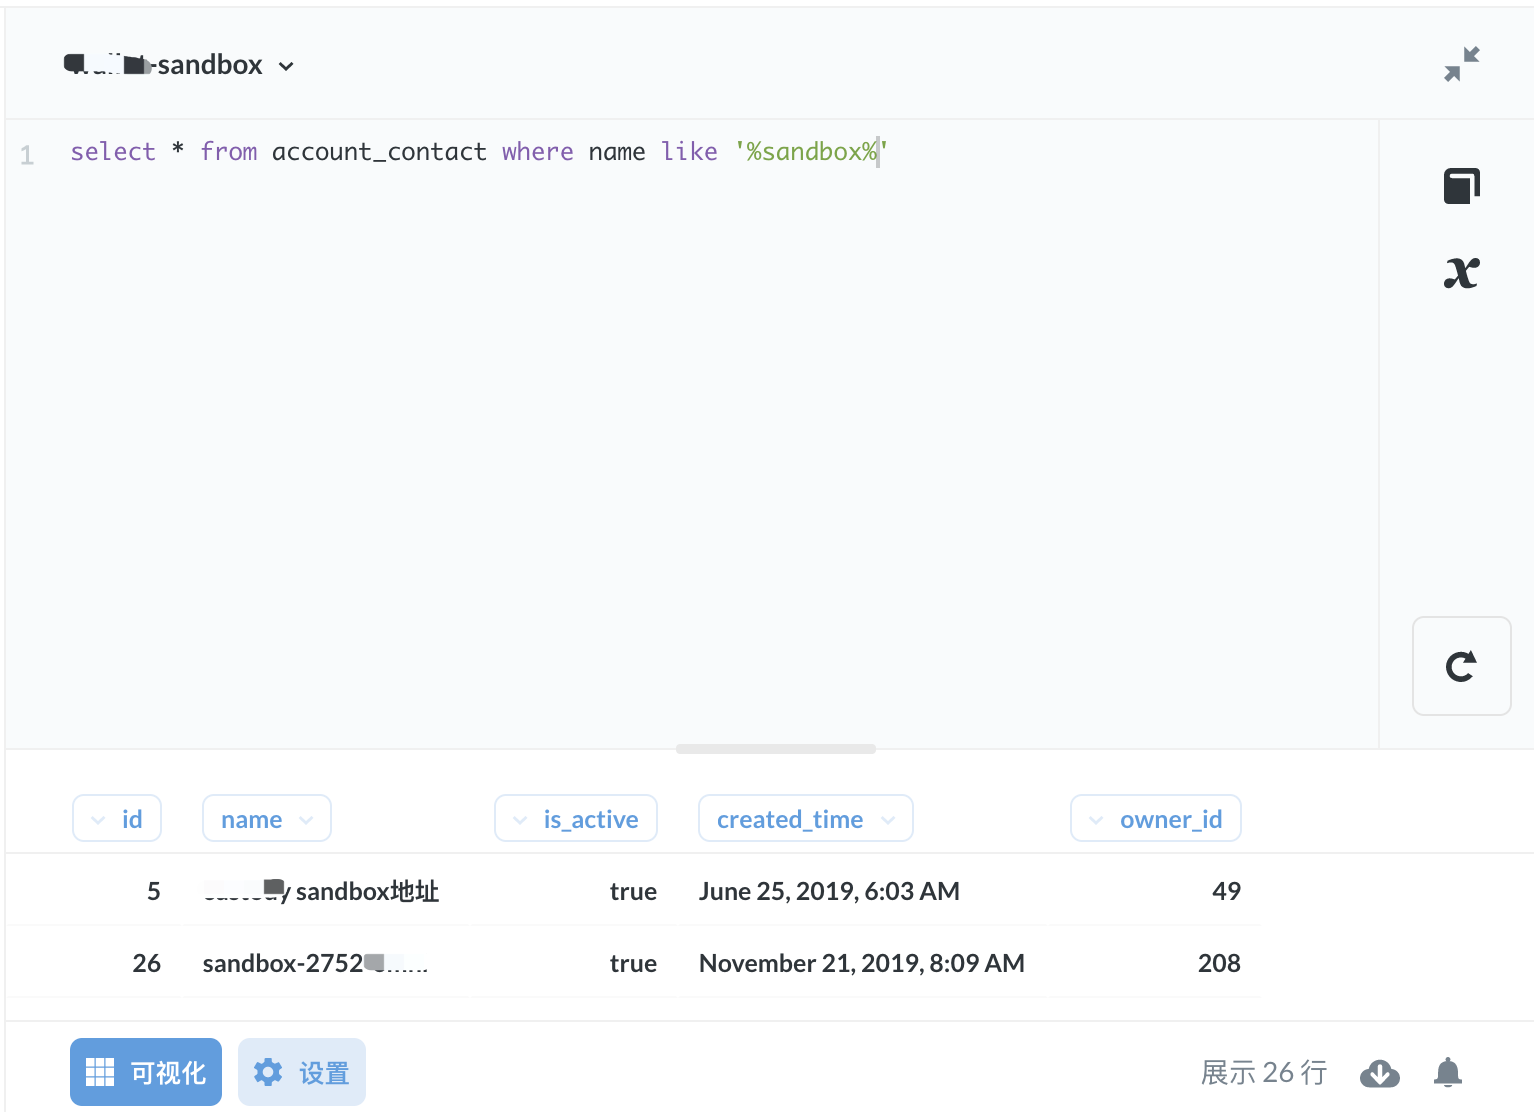Expand the is_active column menu

tap(519, 818)
